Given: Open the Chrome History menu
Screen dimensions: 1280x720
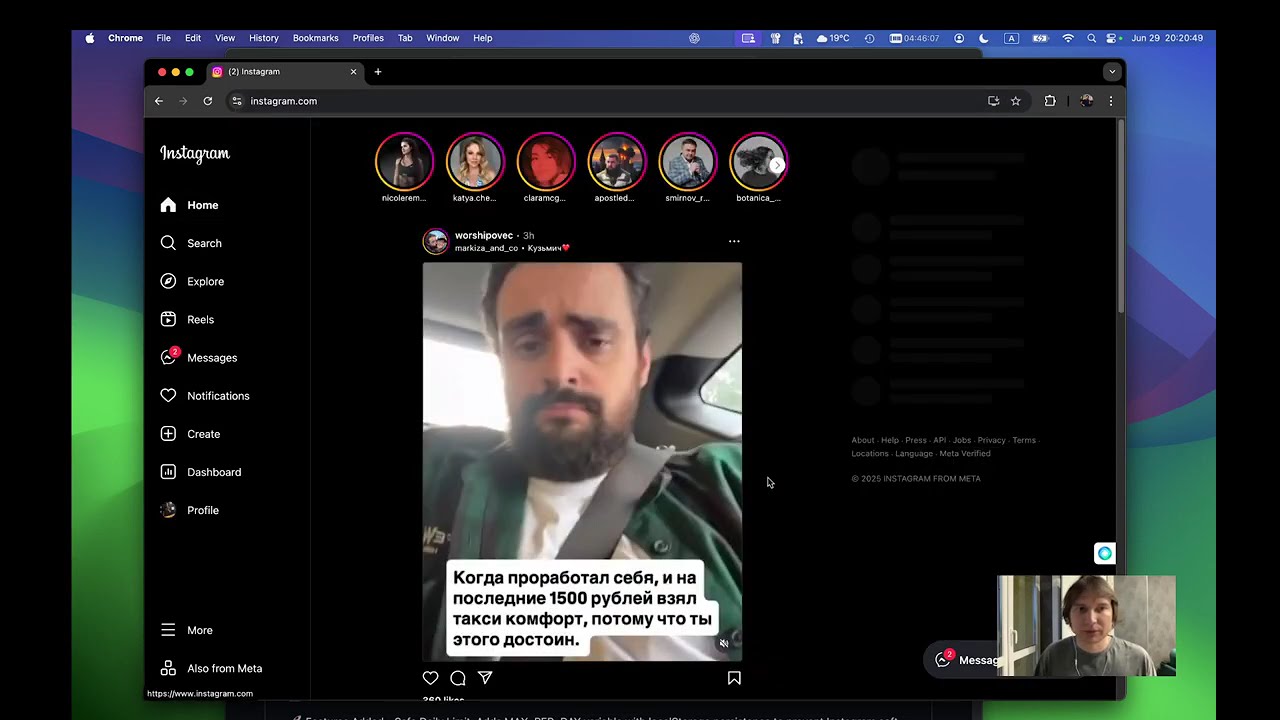Looking at the screenshot, I should tap(264, 38).
